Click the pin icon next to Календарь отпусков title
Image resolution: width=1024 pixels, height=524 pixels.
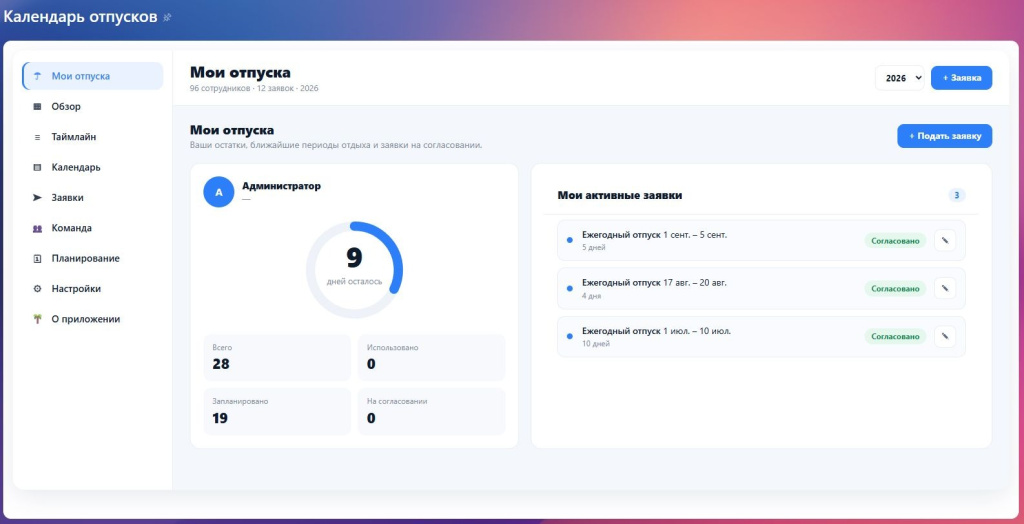[x=167, y=17]
